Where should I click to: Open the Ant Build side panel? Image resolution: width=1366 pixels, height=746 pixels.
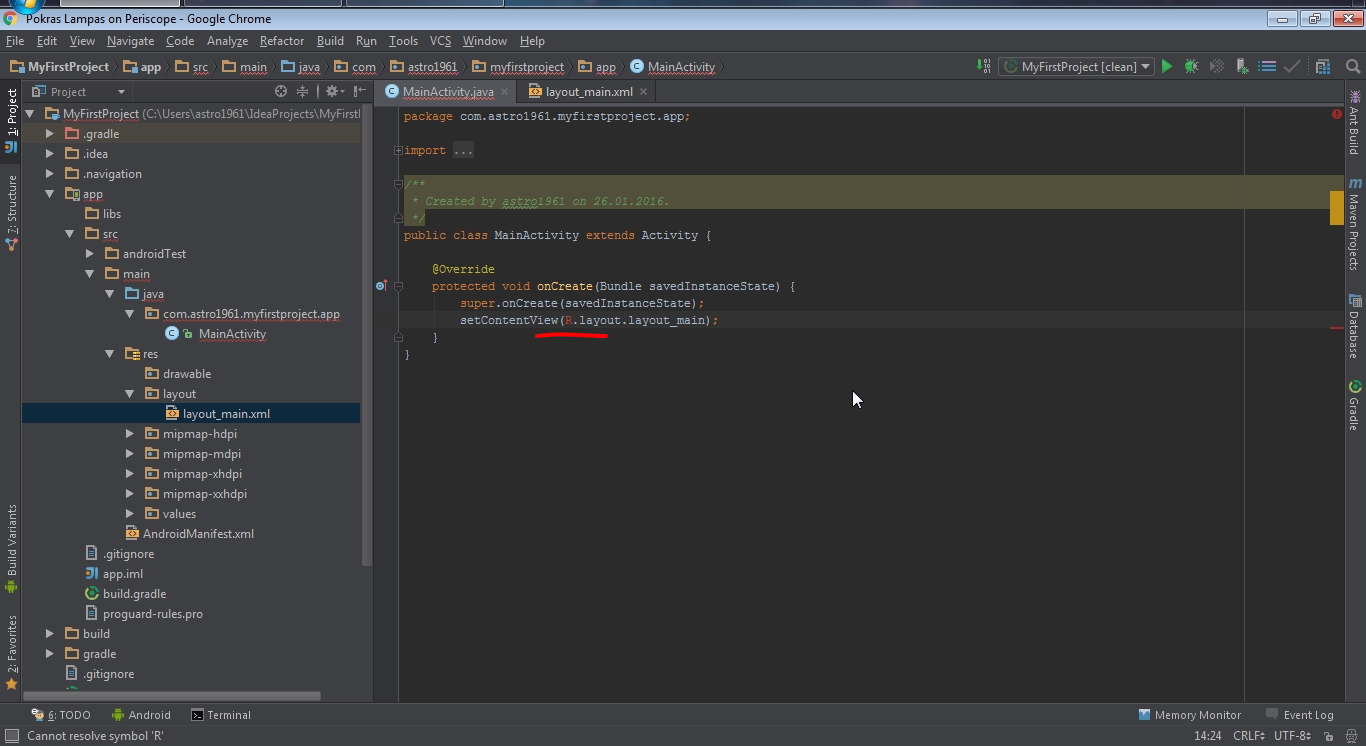click(x=1354, y=122)
